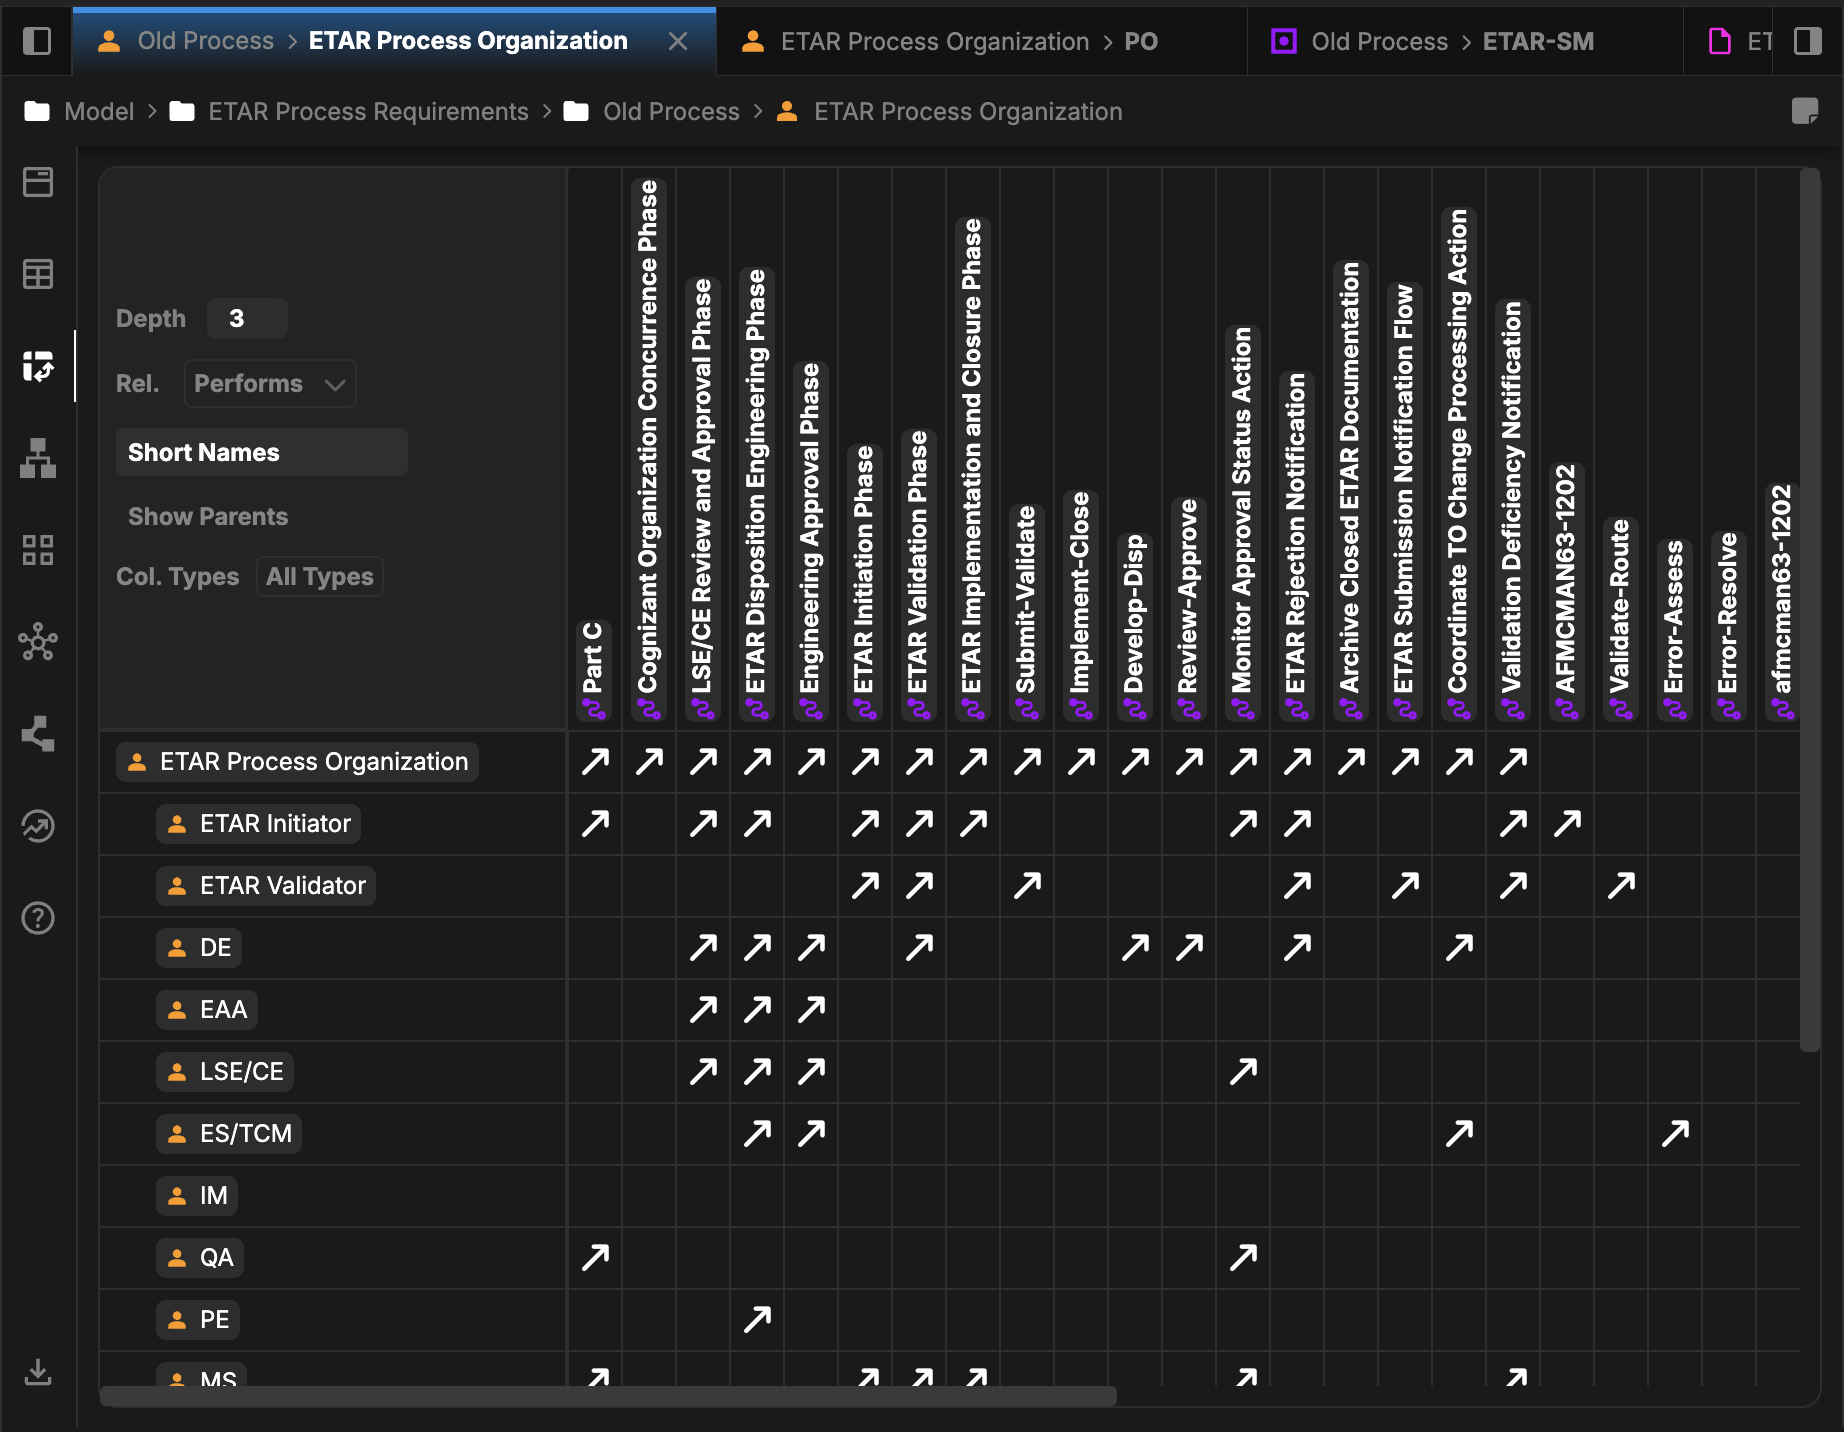Screen dimensions: 1844x1432
Task: Select the relationship matrix view icon
Action: (38, 366)
